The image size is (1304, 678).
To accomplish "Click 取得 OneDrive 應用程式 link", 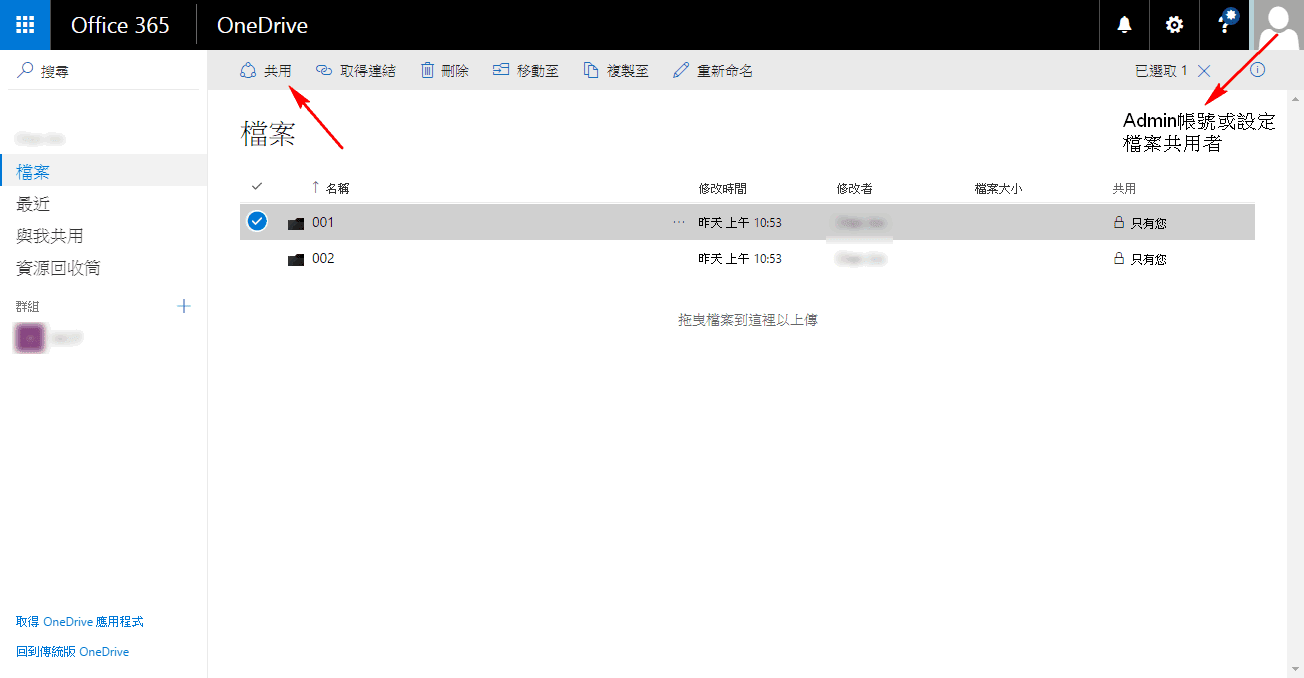I will (x=80, y=622).
